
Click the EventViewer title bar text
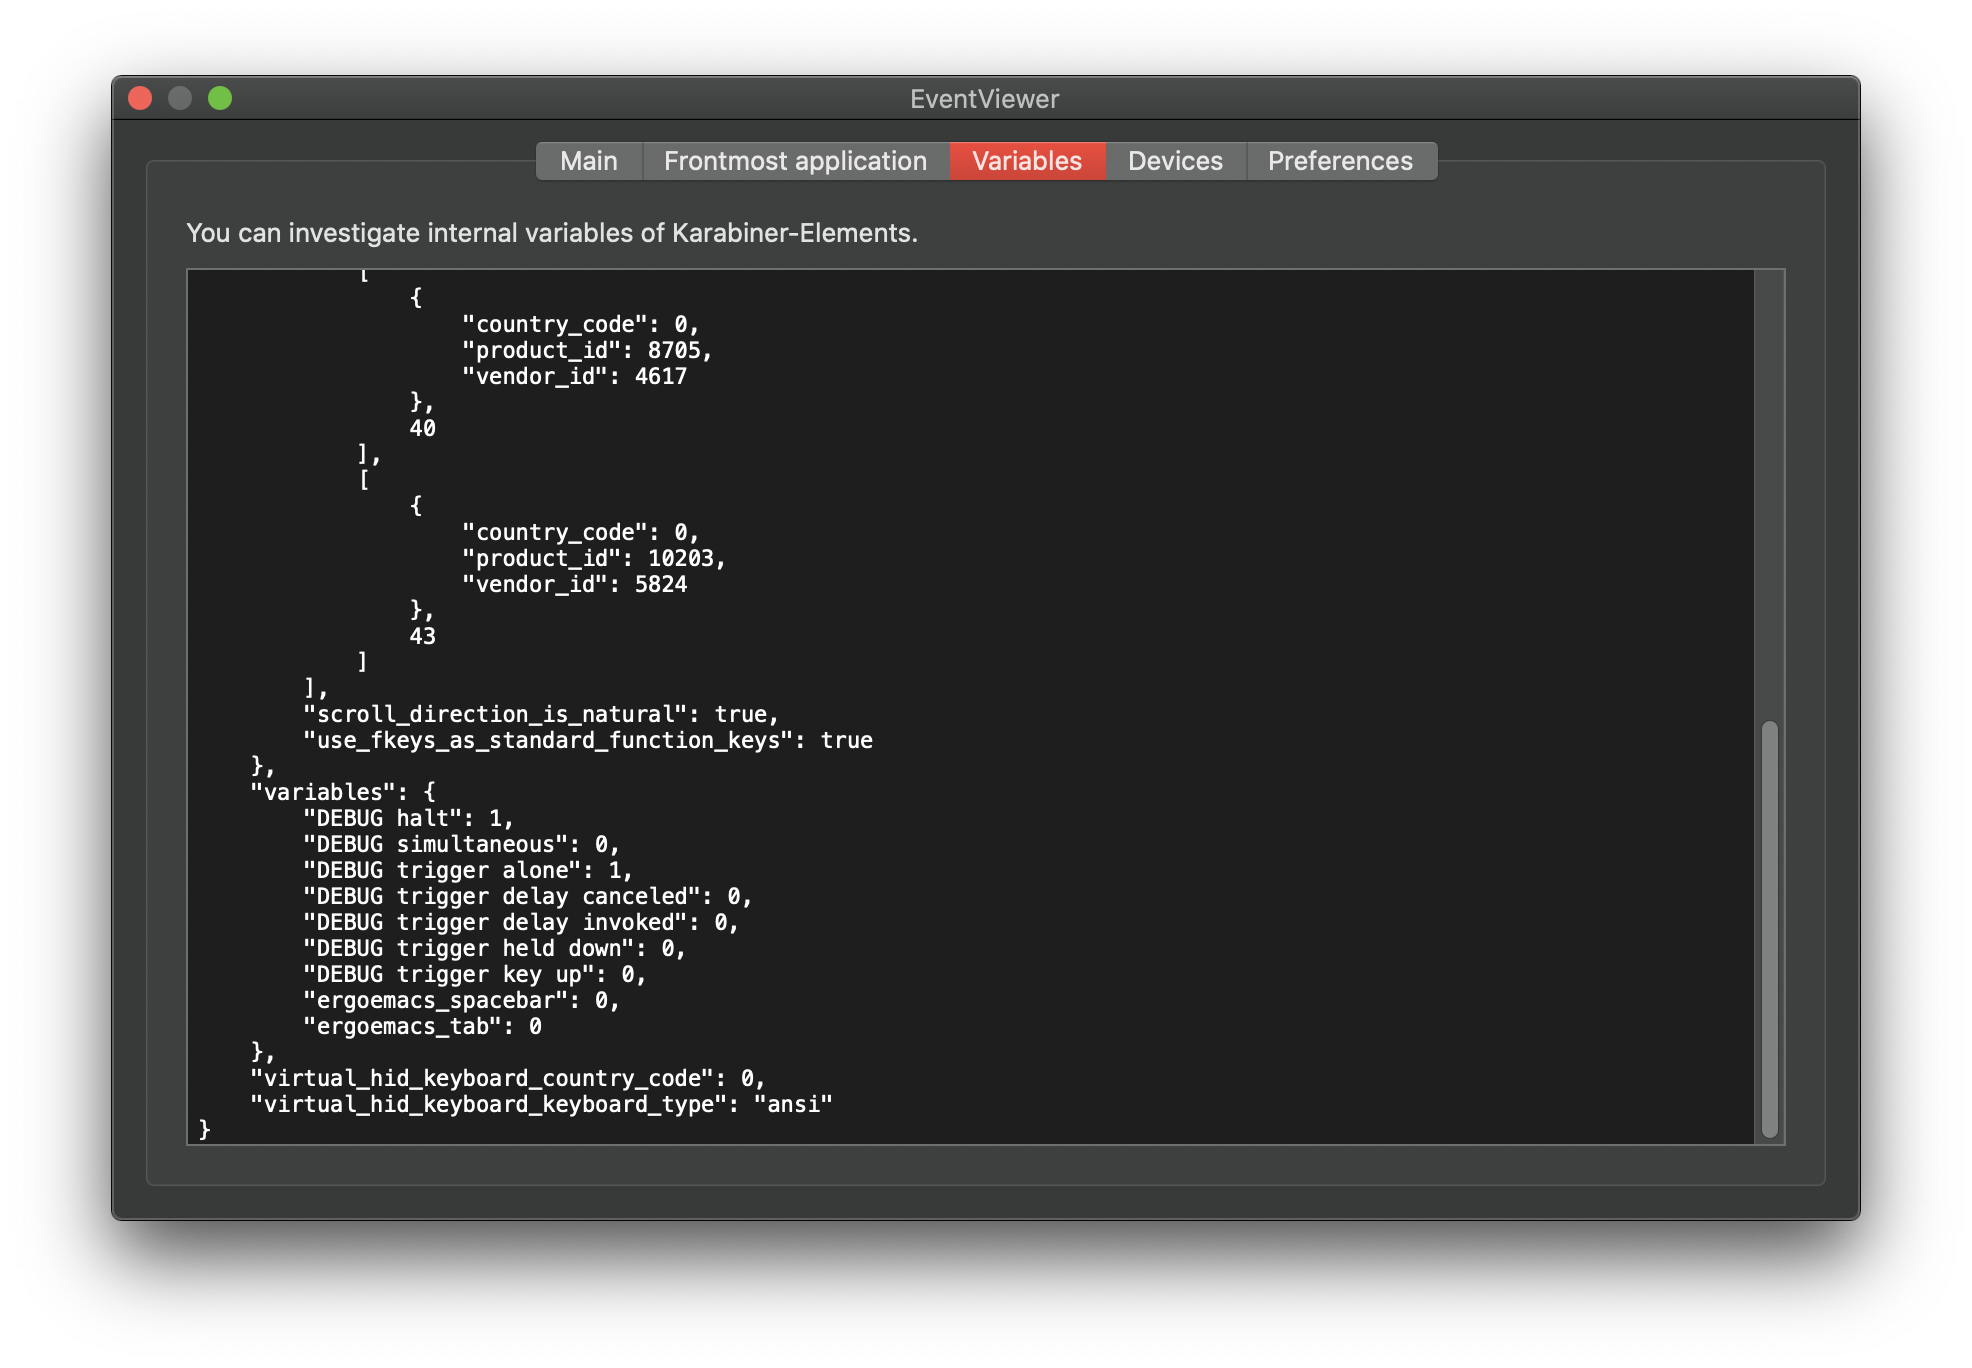click(x=984, y=99)
